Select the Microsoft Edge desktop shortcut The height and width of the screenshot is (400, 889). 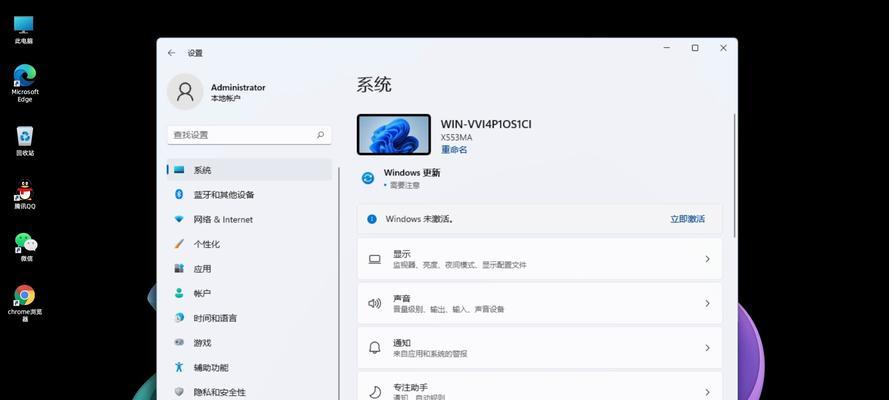click(24, 83)
